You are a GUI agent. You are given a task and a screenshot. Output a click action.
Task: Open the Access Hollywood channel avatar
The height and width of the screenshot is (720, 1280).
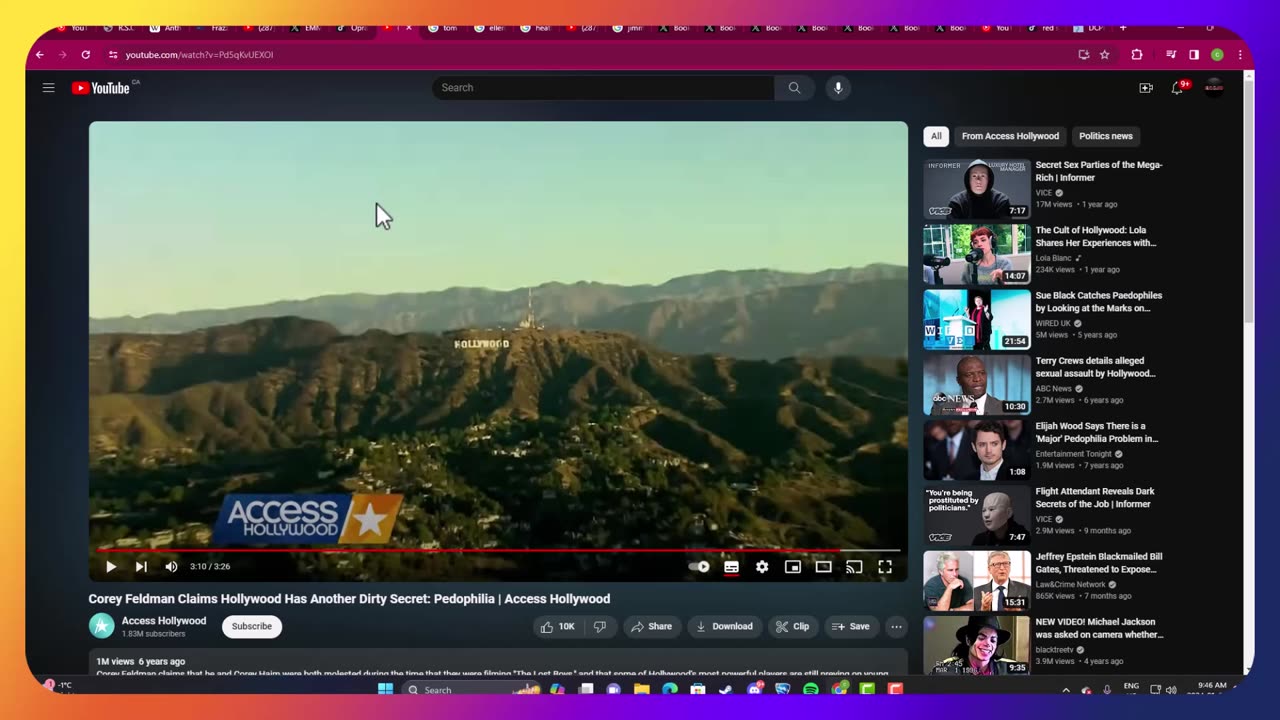(101, 626)
